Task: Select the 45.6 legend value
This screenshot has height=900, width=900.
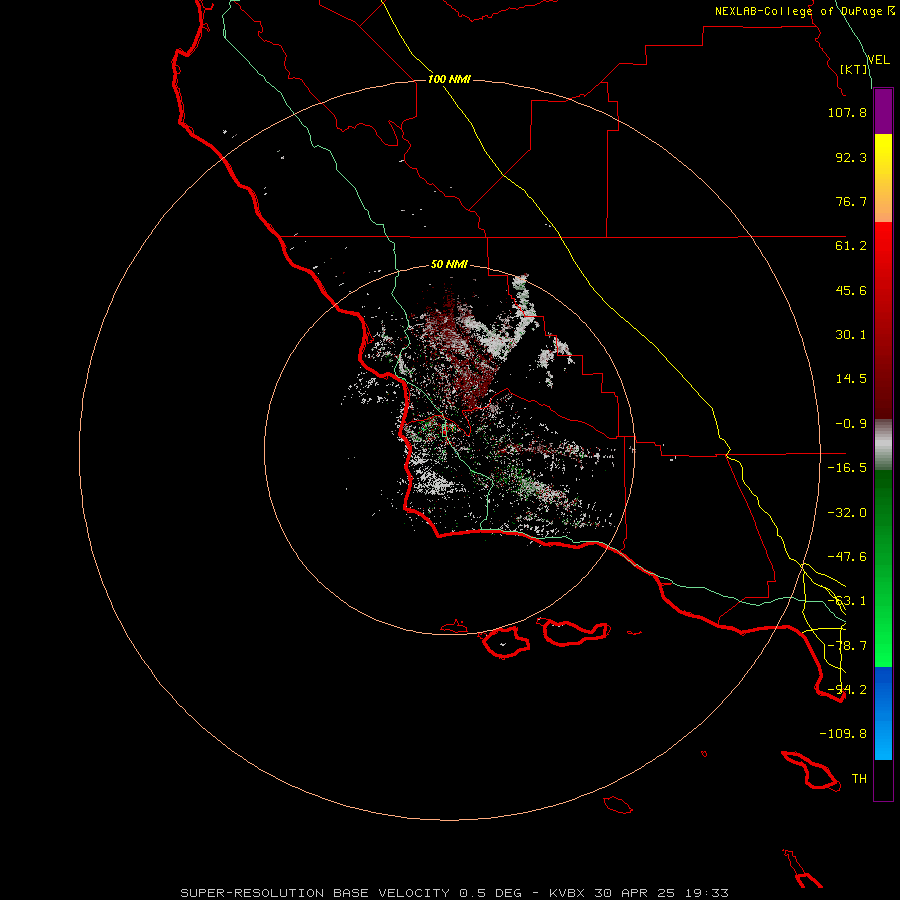Action: (851, 290)
